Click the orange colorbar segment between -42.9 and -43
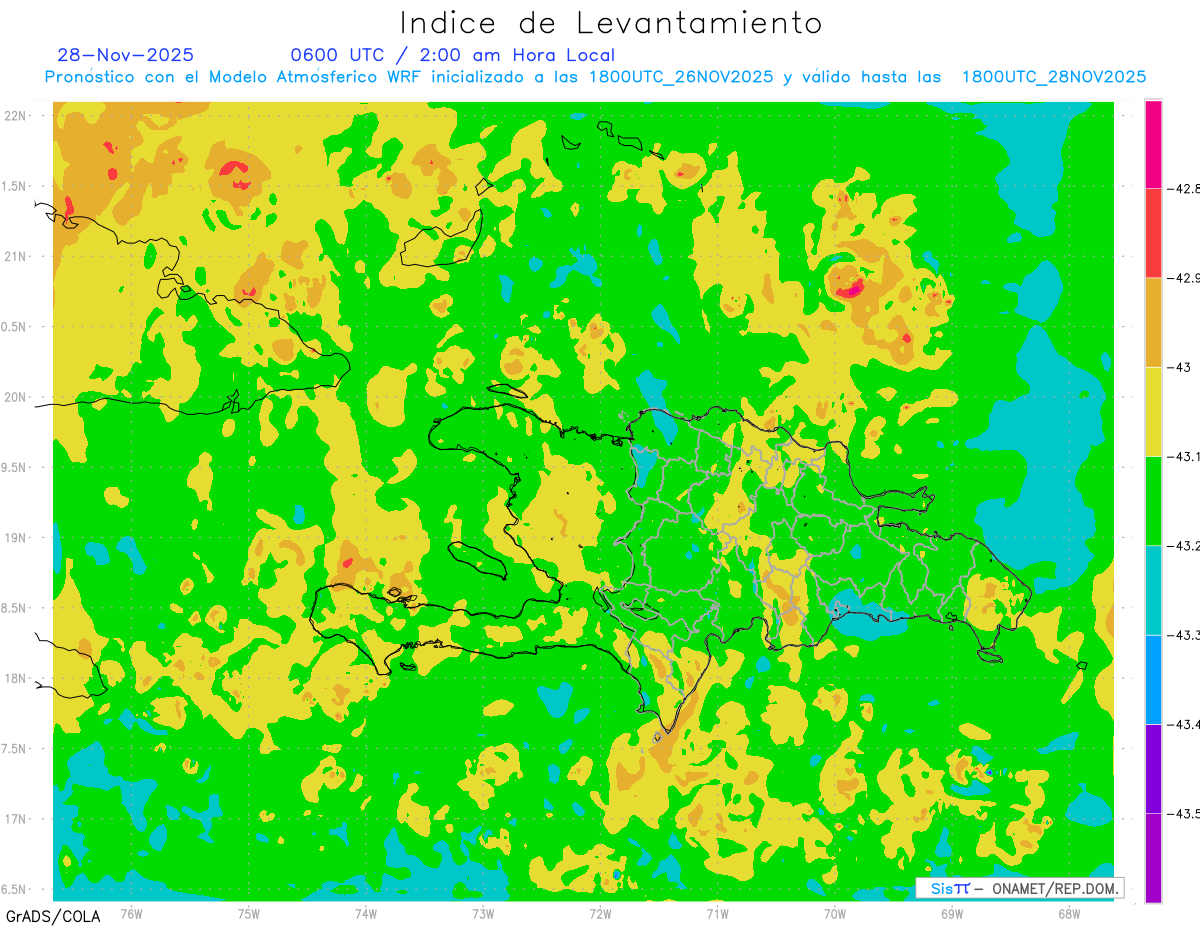The width and height of the screenshot is (1200, 927). [1153, 322]
